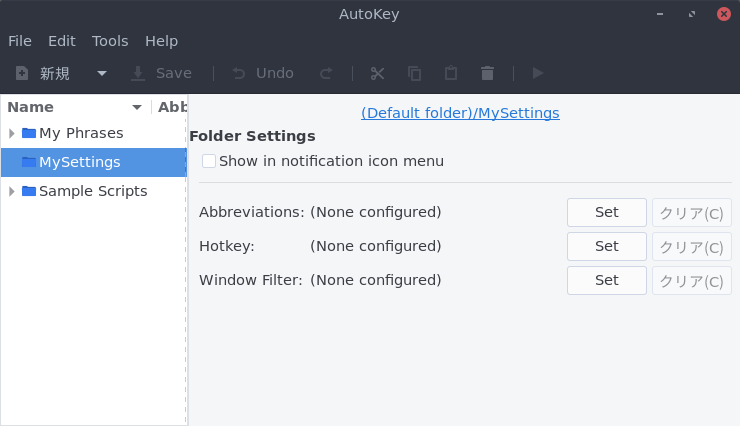Click the Abbreviation column header
The image size is (740, 426).
[x=172, y=107]
